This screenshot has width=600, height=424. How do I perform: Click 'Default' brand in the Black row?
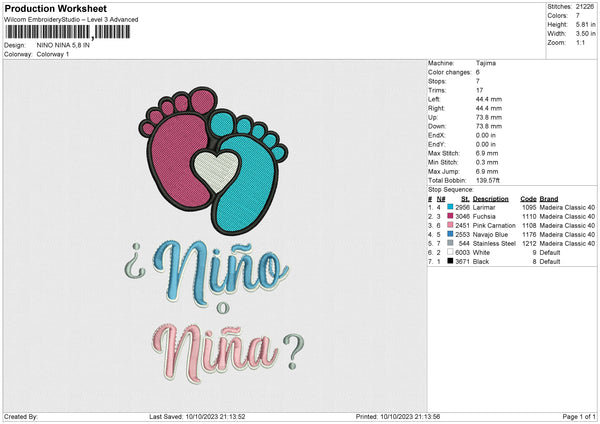tap(550, 262)
